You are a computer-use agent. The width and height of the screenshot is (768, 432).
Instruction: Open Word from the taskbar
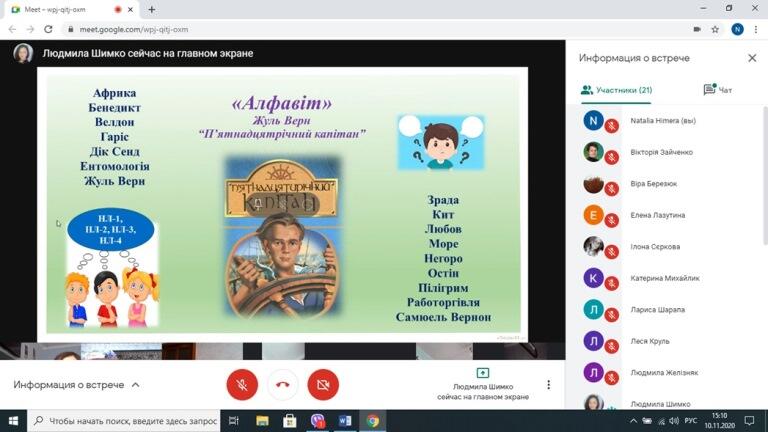tap(345, 421)
